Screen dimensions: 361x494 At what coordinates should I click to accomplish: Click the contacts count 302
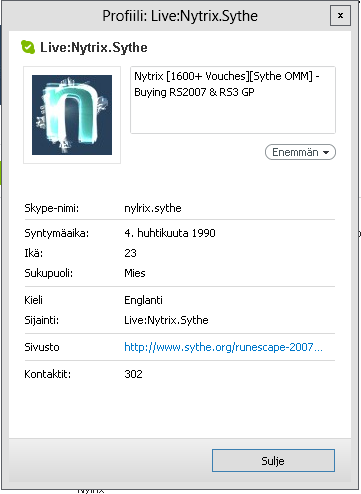[133, 374]
